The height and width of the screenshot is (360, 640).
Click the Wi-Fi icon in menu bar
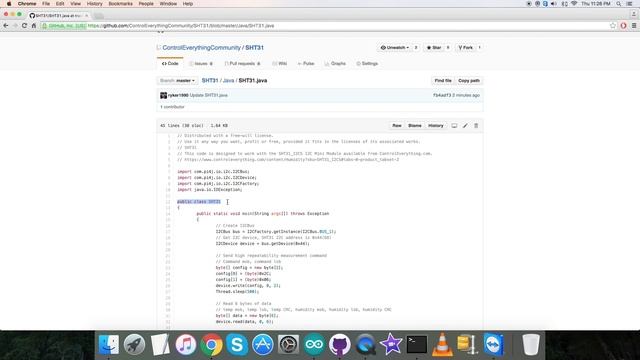coord(574,4)
